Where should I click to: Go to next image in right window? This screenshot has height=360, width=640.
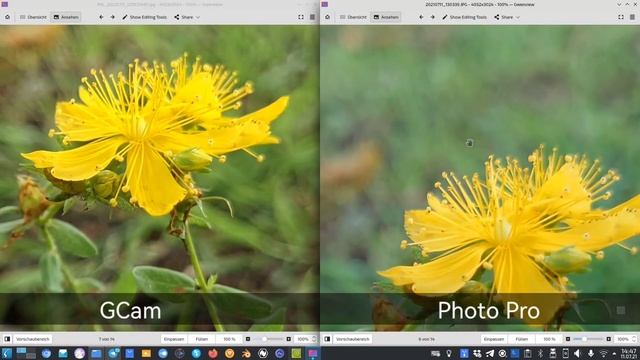(x=433, y=17)
